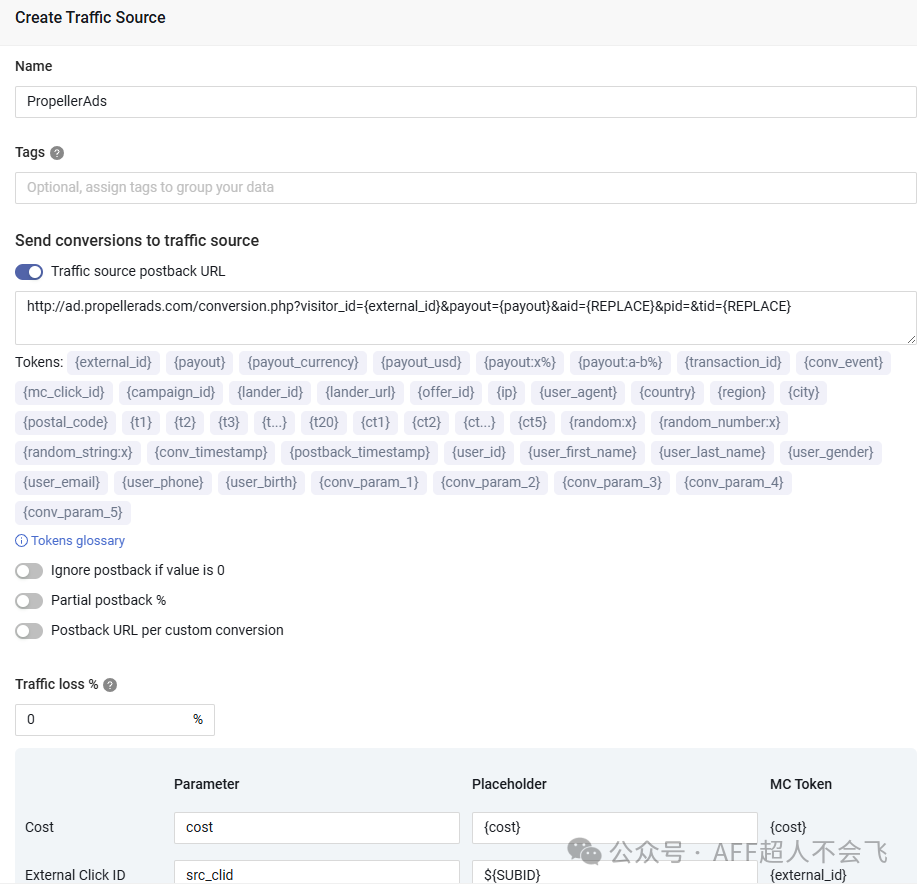Click the External Click ID placeholder field
The height and width of the screenshot is (889, 917).
[x=614, y=874]
